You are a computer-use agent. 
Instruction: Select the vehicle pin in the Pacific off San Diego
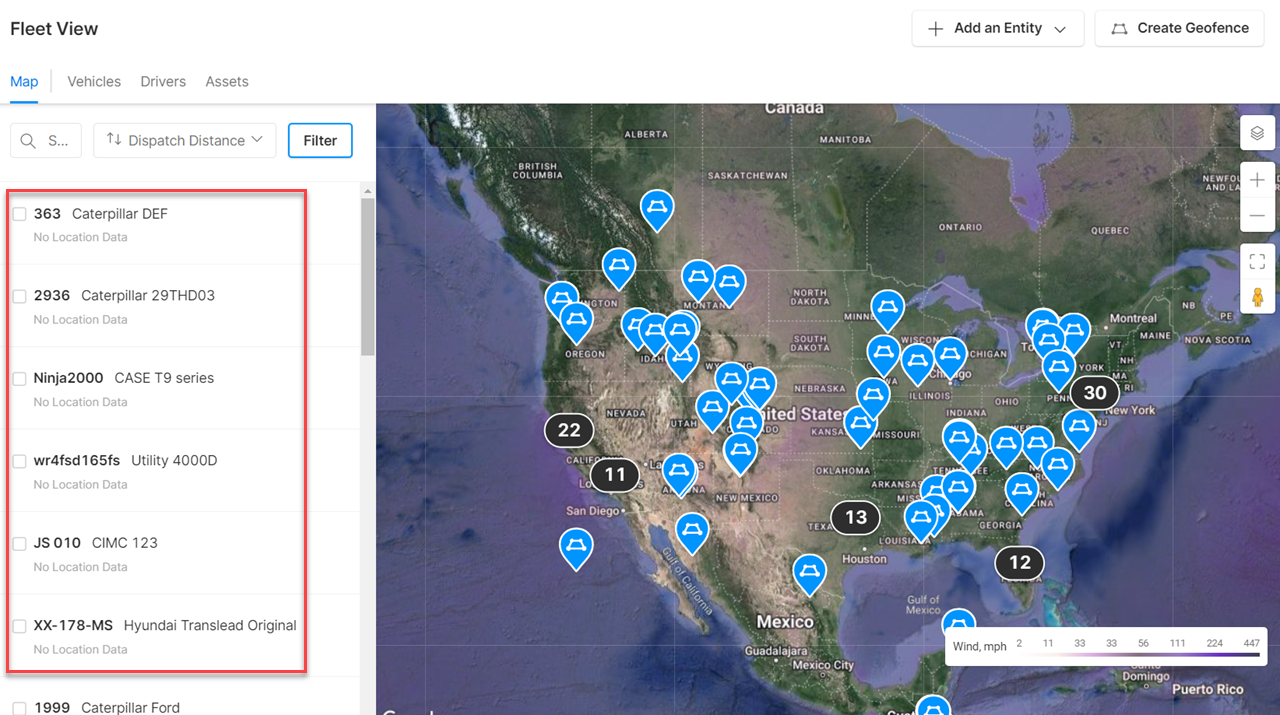575,548
